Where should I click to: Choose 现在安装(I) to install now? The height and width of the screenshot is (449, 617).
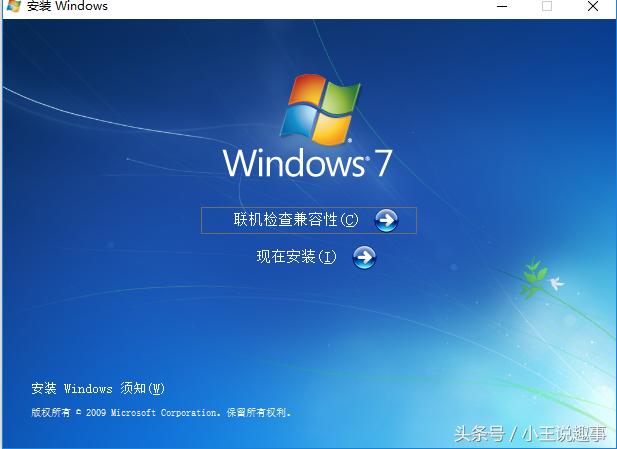coord(296,257)
